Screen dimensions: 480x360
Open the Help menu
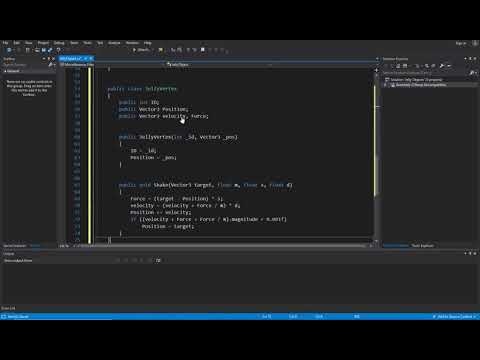[x=148, y=43]
